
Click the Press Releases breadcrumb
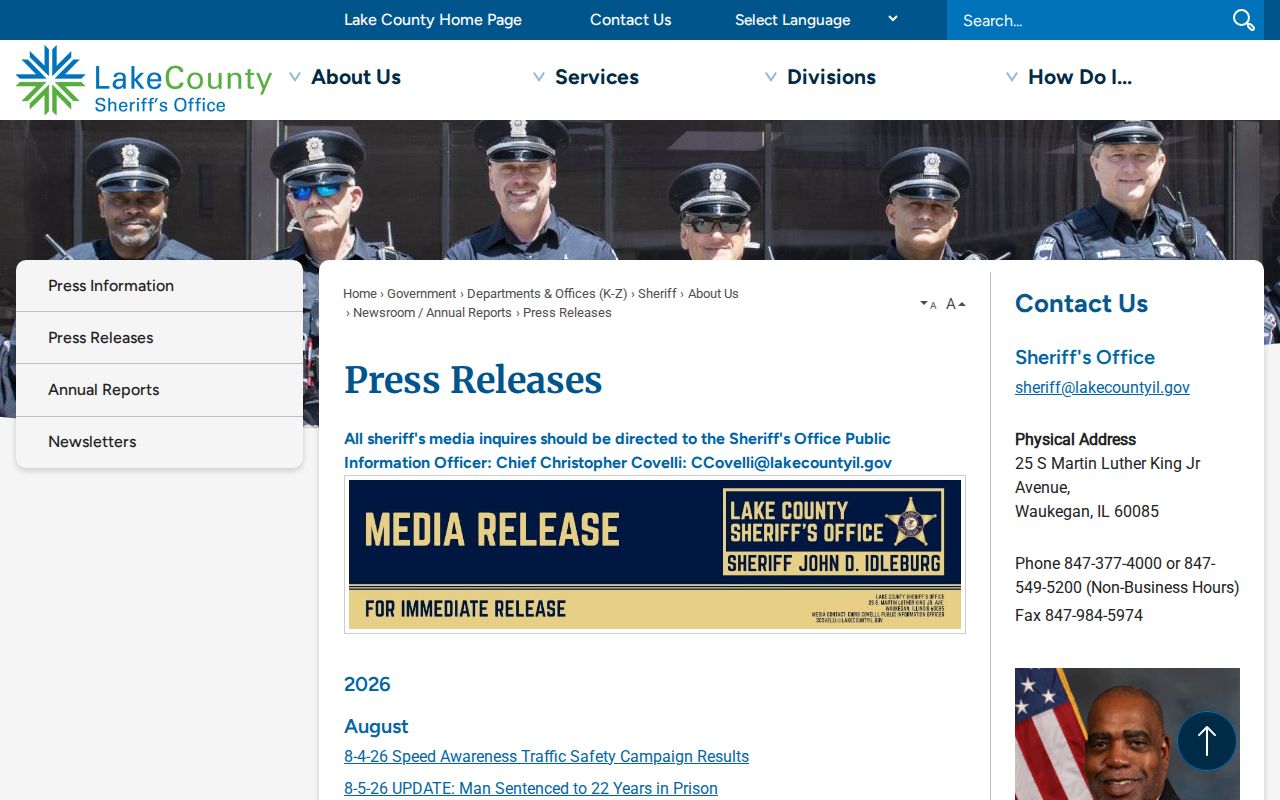(x=567, y=313)
